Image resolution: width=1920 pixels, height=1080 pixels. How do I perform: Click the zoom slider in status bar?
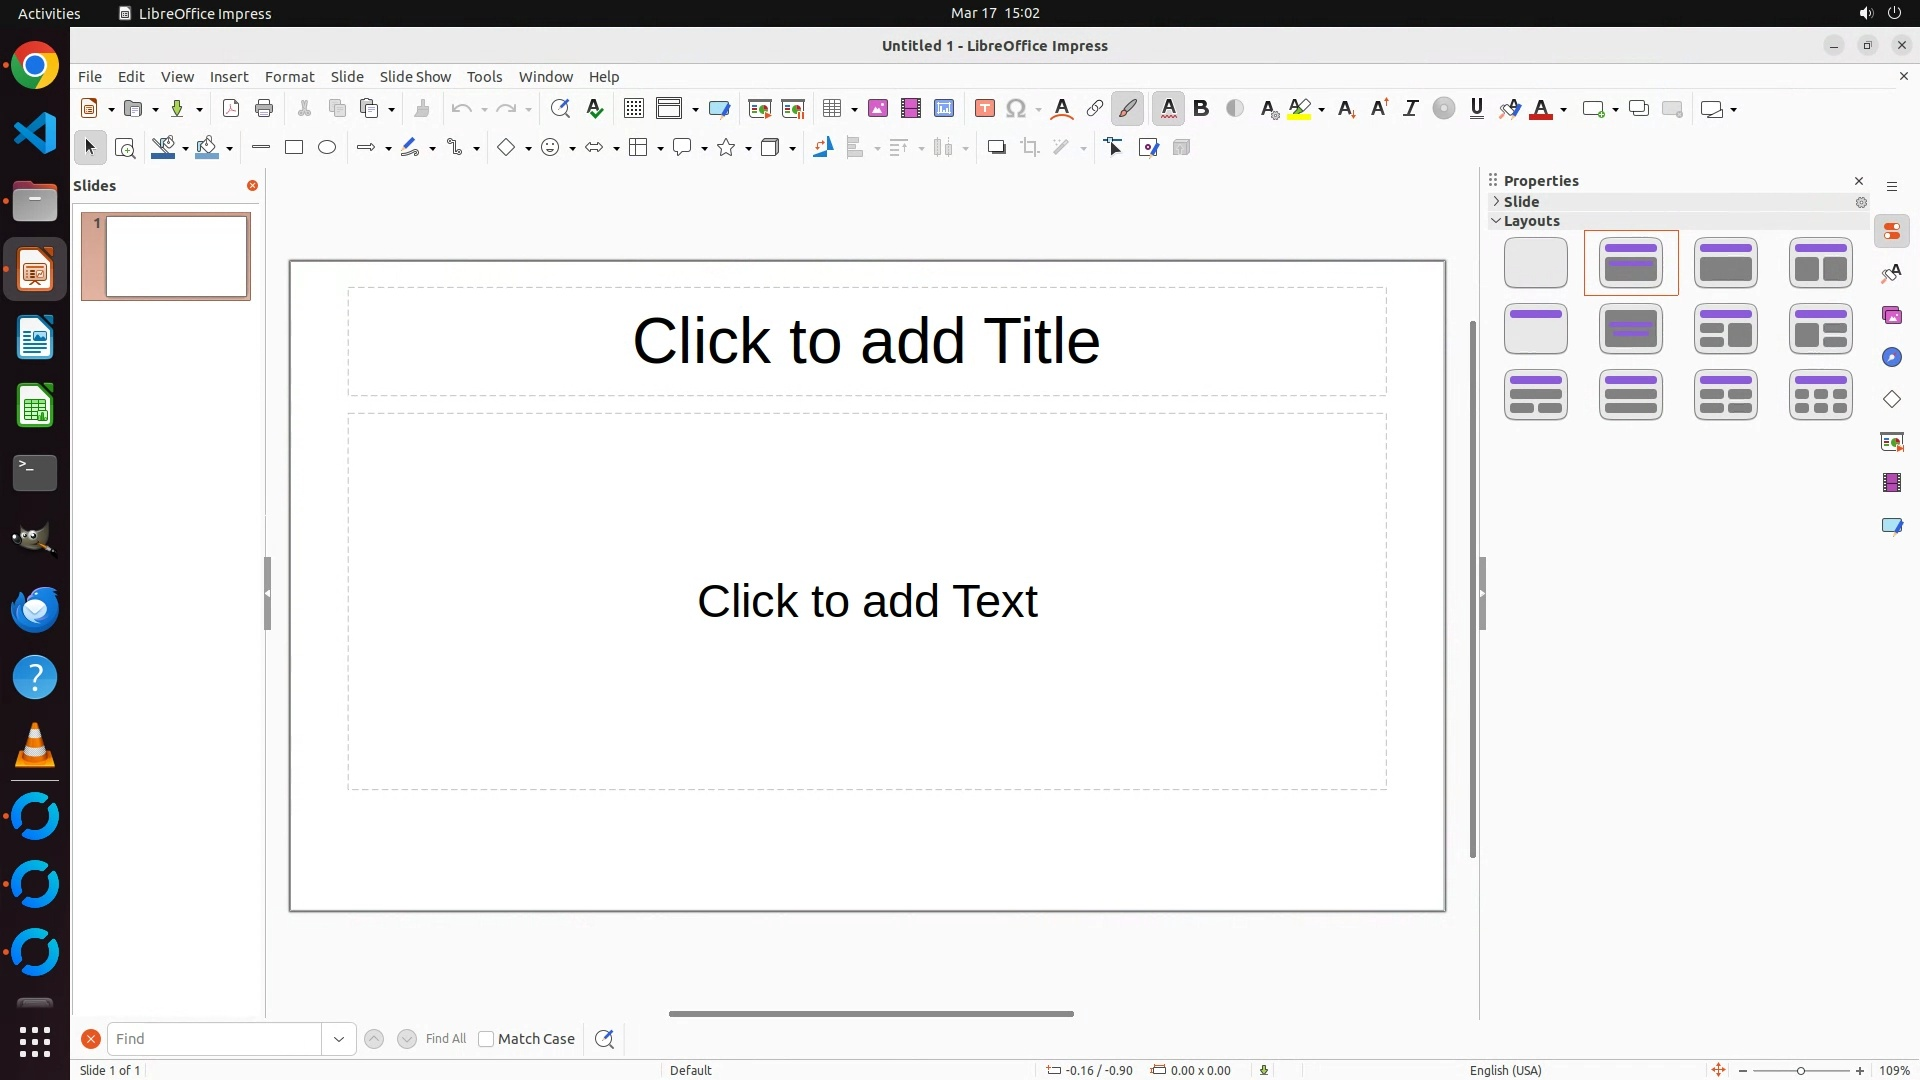pos(1800,1070)
